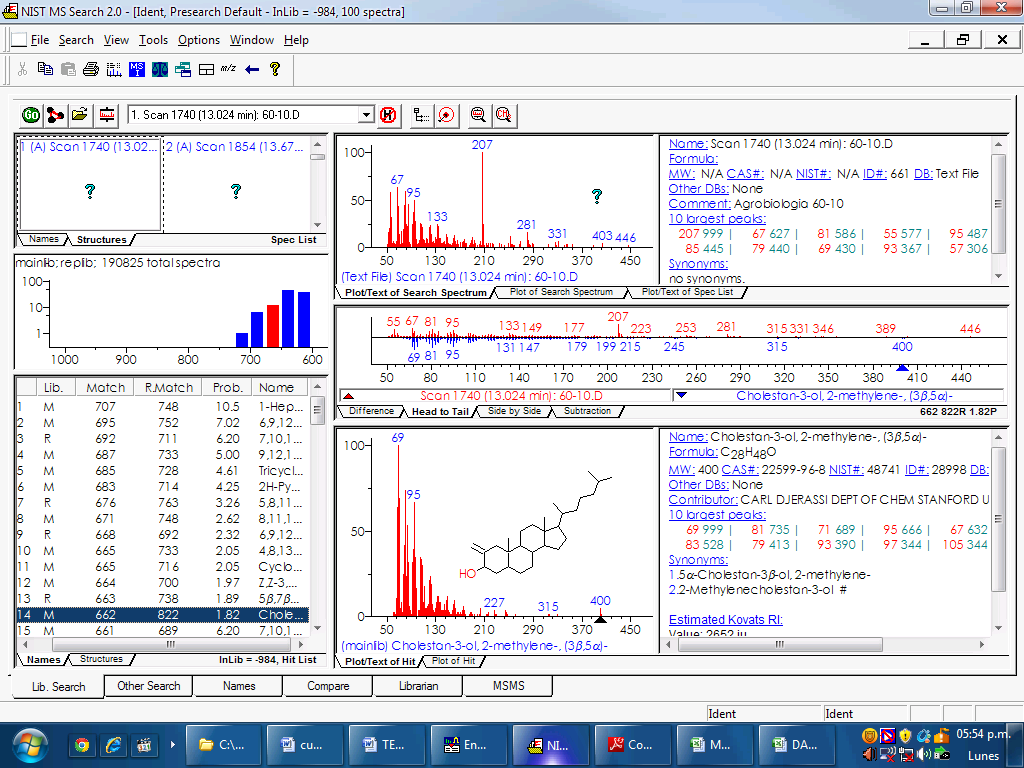1024x768 pixels.
Task: Switch to the Plot of Search Spectrum tab
Action: coord(561,292)
